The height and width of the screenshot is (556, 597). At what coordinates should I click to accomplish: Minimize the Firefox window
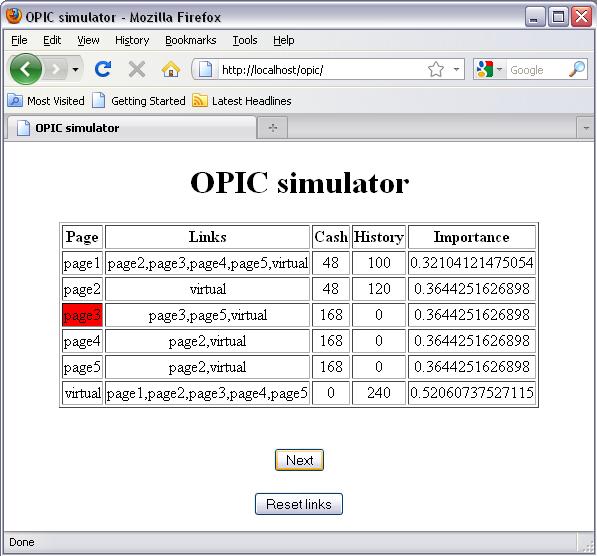535,17
